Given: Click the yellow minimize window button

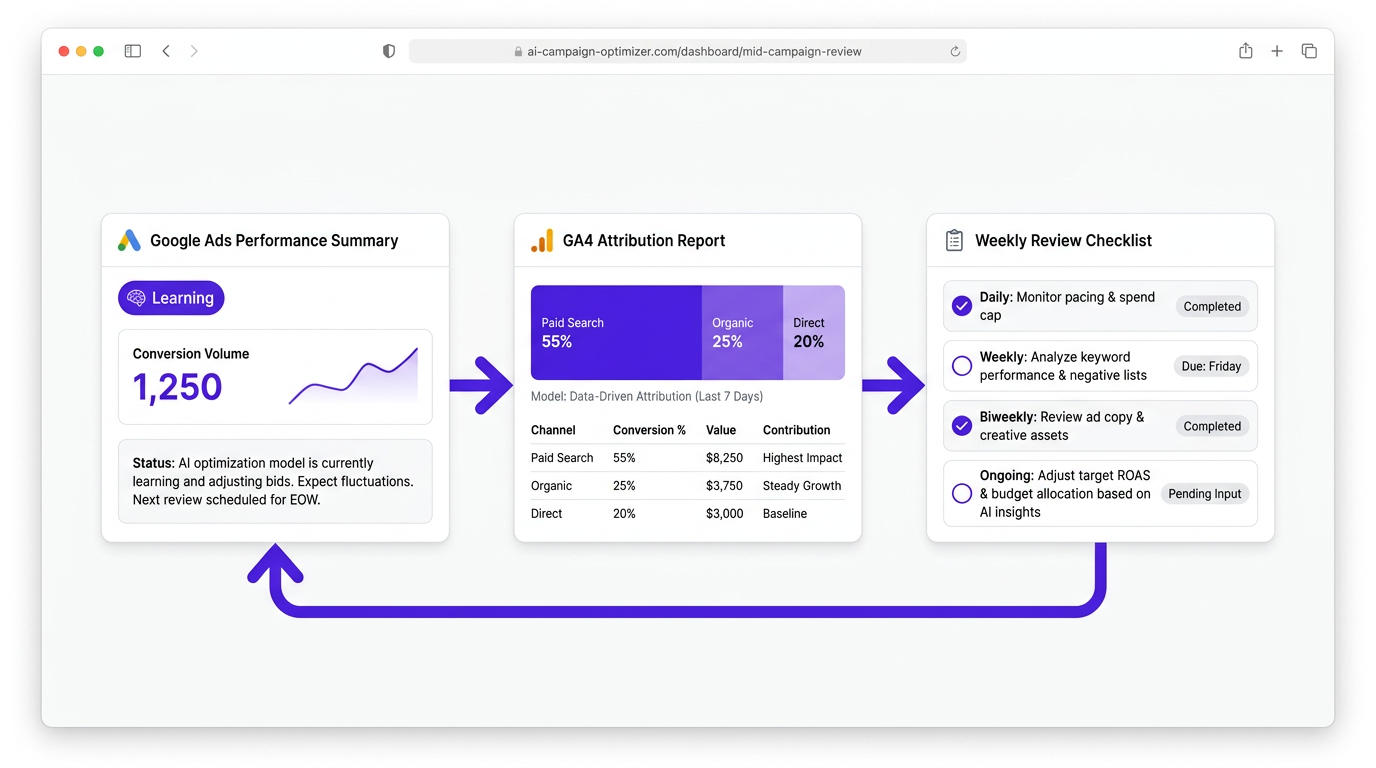Looking at the screenshot, I should click(81, 51).
